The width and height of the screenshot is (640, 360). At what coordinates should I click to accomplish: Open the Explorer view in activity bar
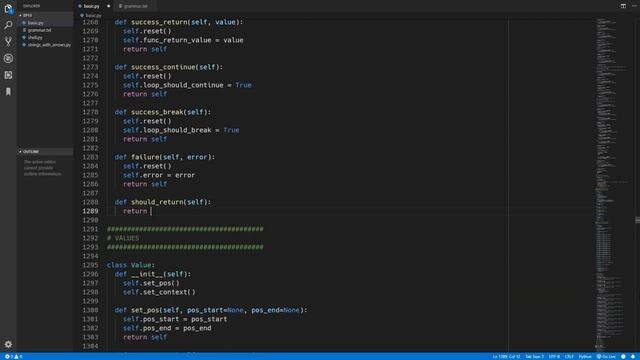tap(8, 9)
